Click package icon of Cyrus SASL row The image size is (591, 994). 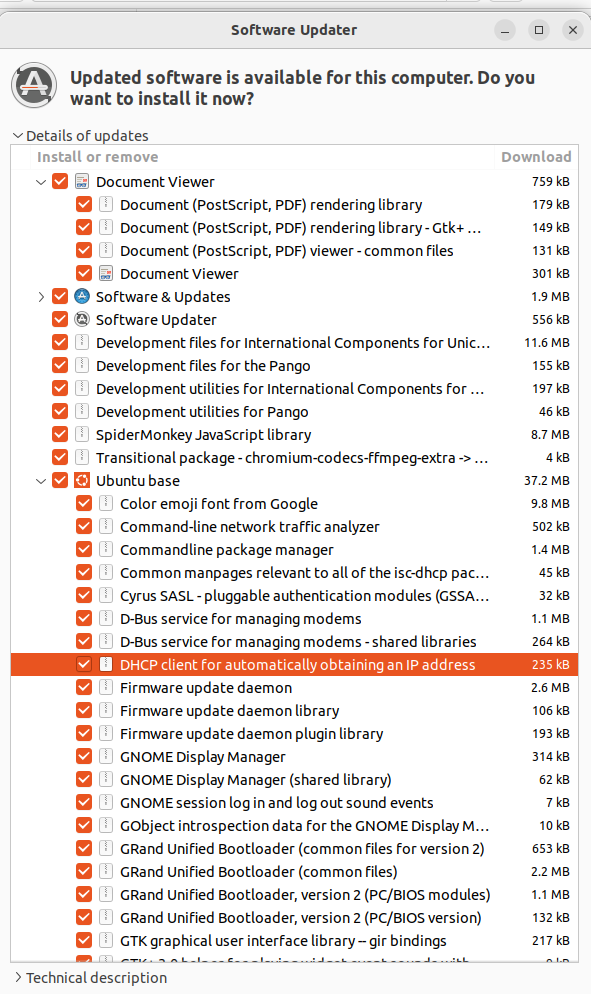coord(106,595)
